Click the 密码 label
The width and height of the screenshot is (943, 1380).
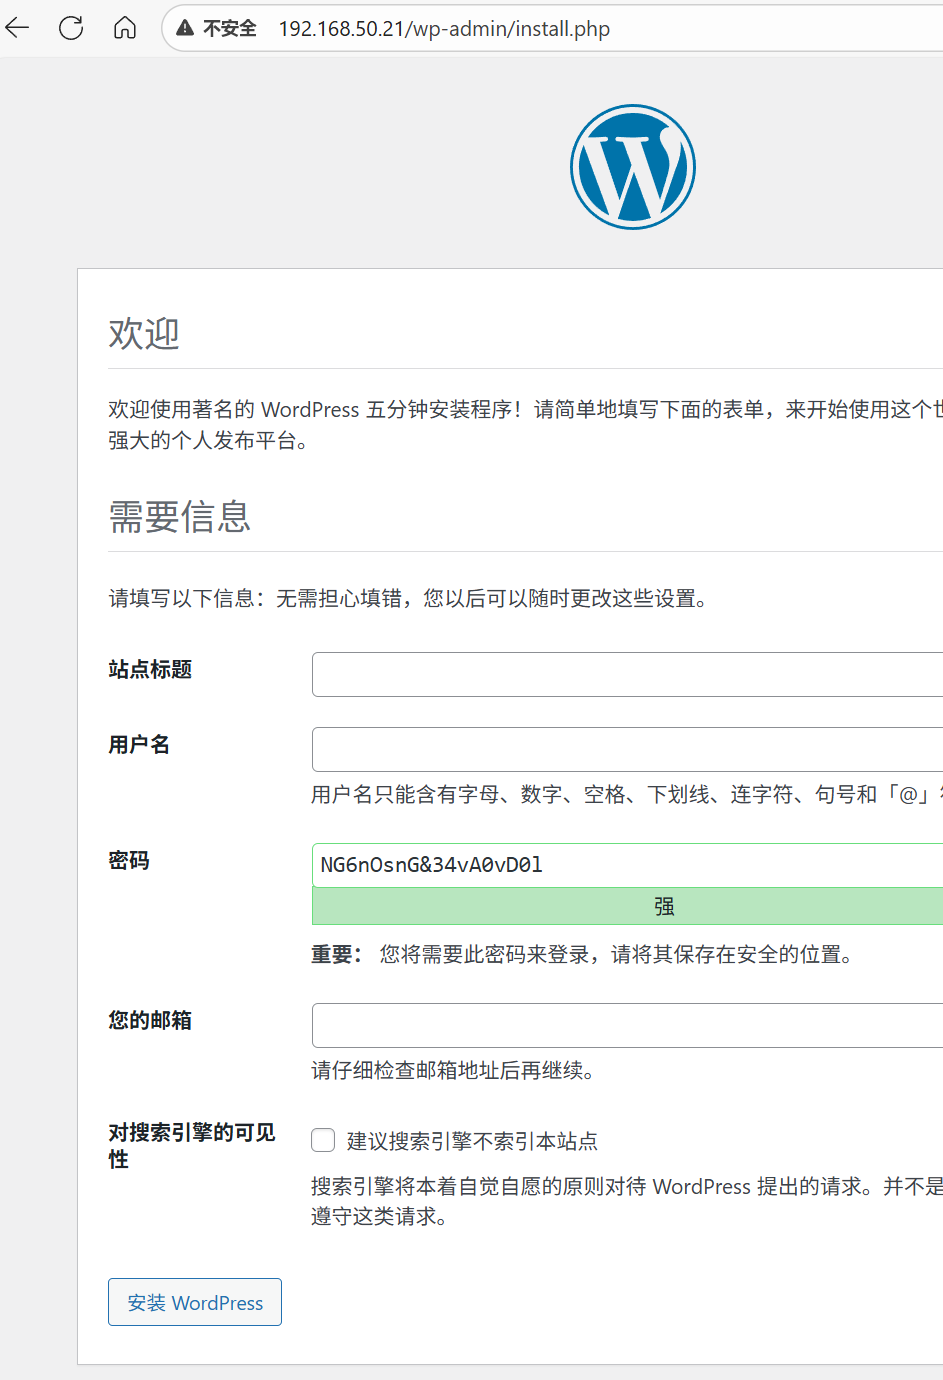pyautogui.click(x=129, y=860)
